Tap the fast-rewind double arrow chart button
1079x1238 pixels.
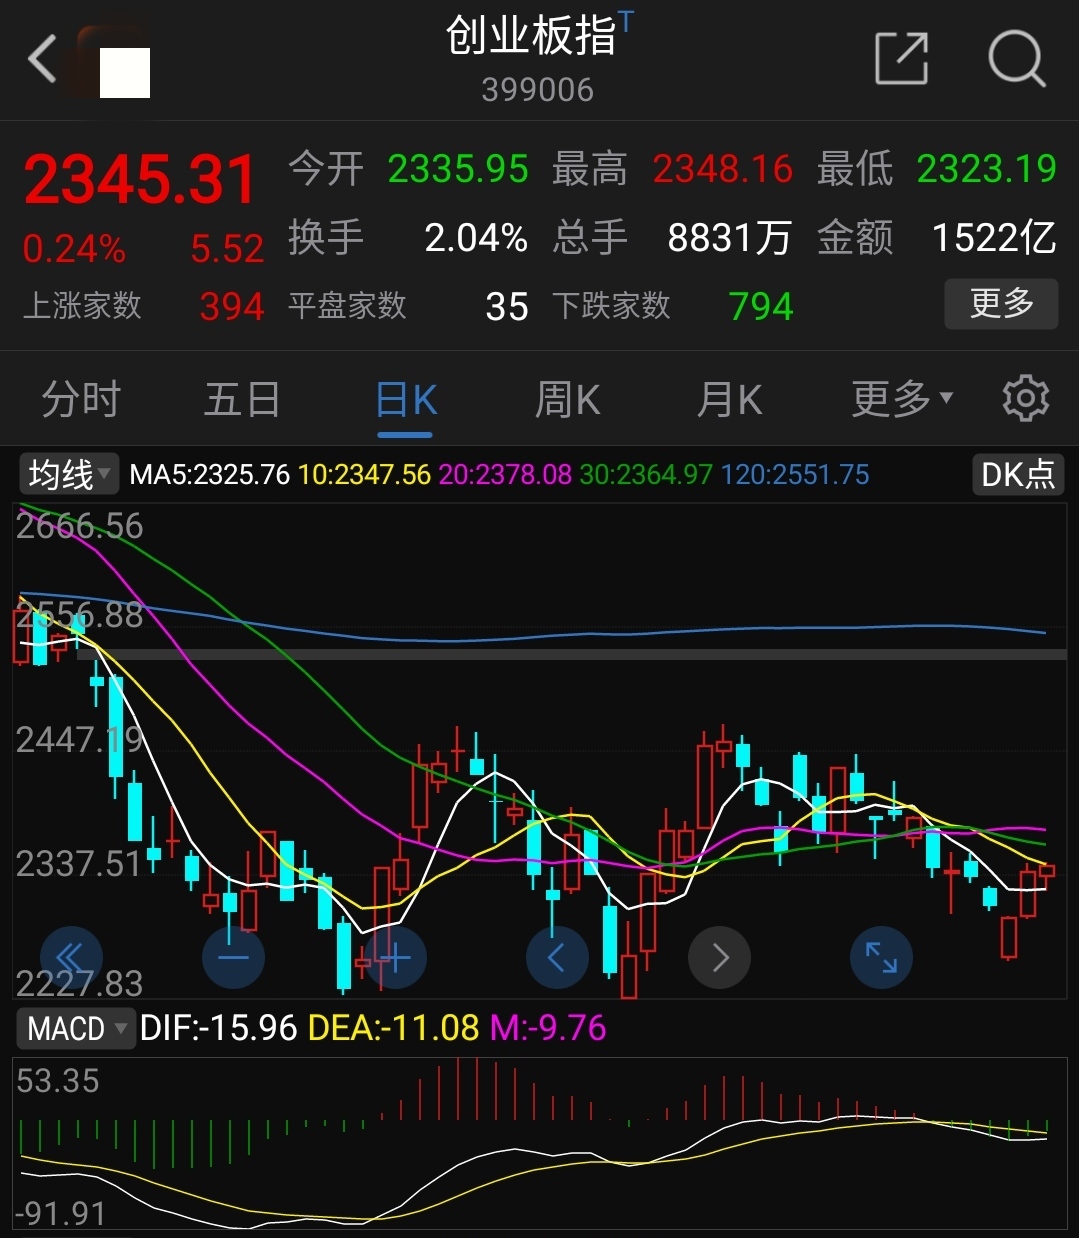(x=71, y=958)
